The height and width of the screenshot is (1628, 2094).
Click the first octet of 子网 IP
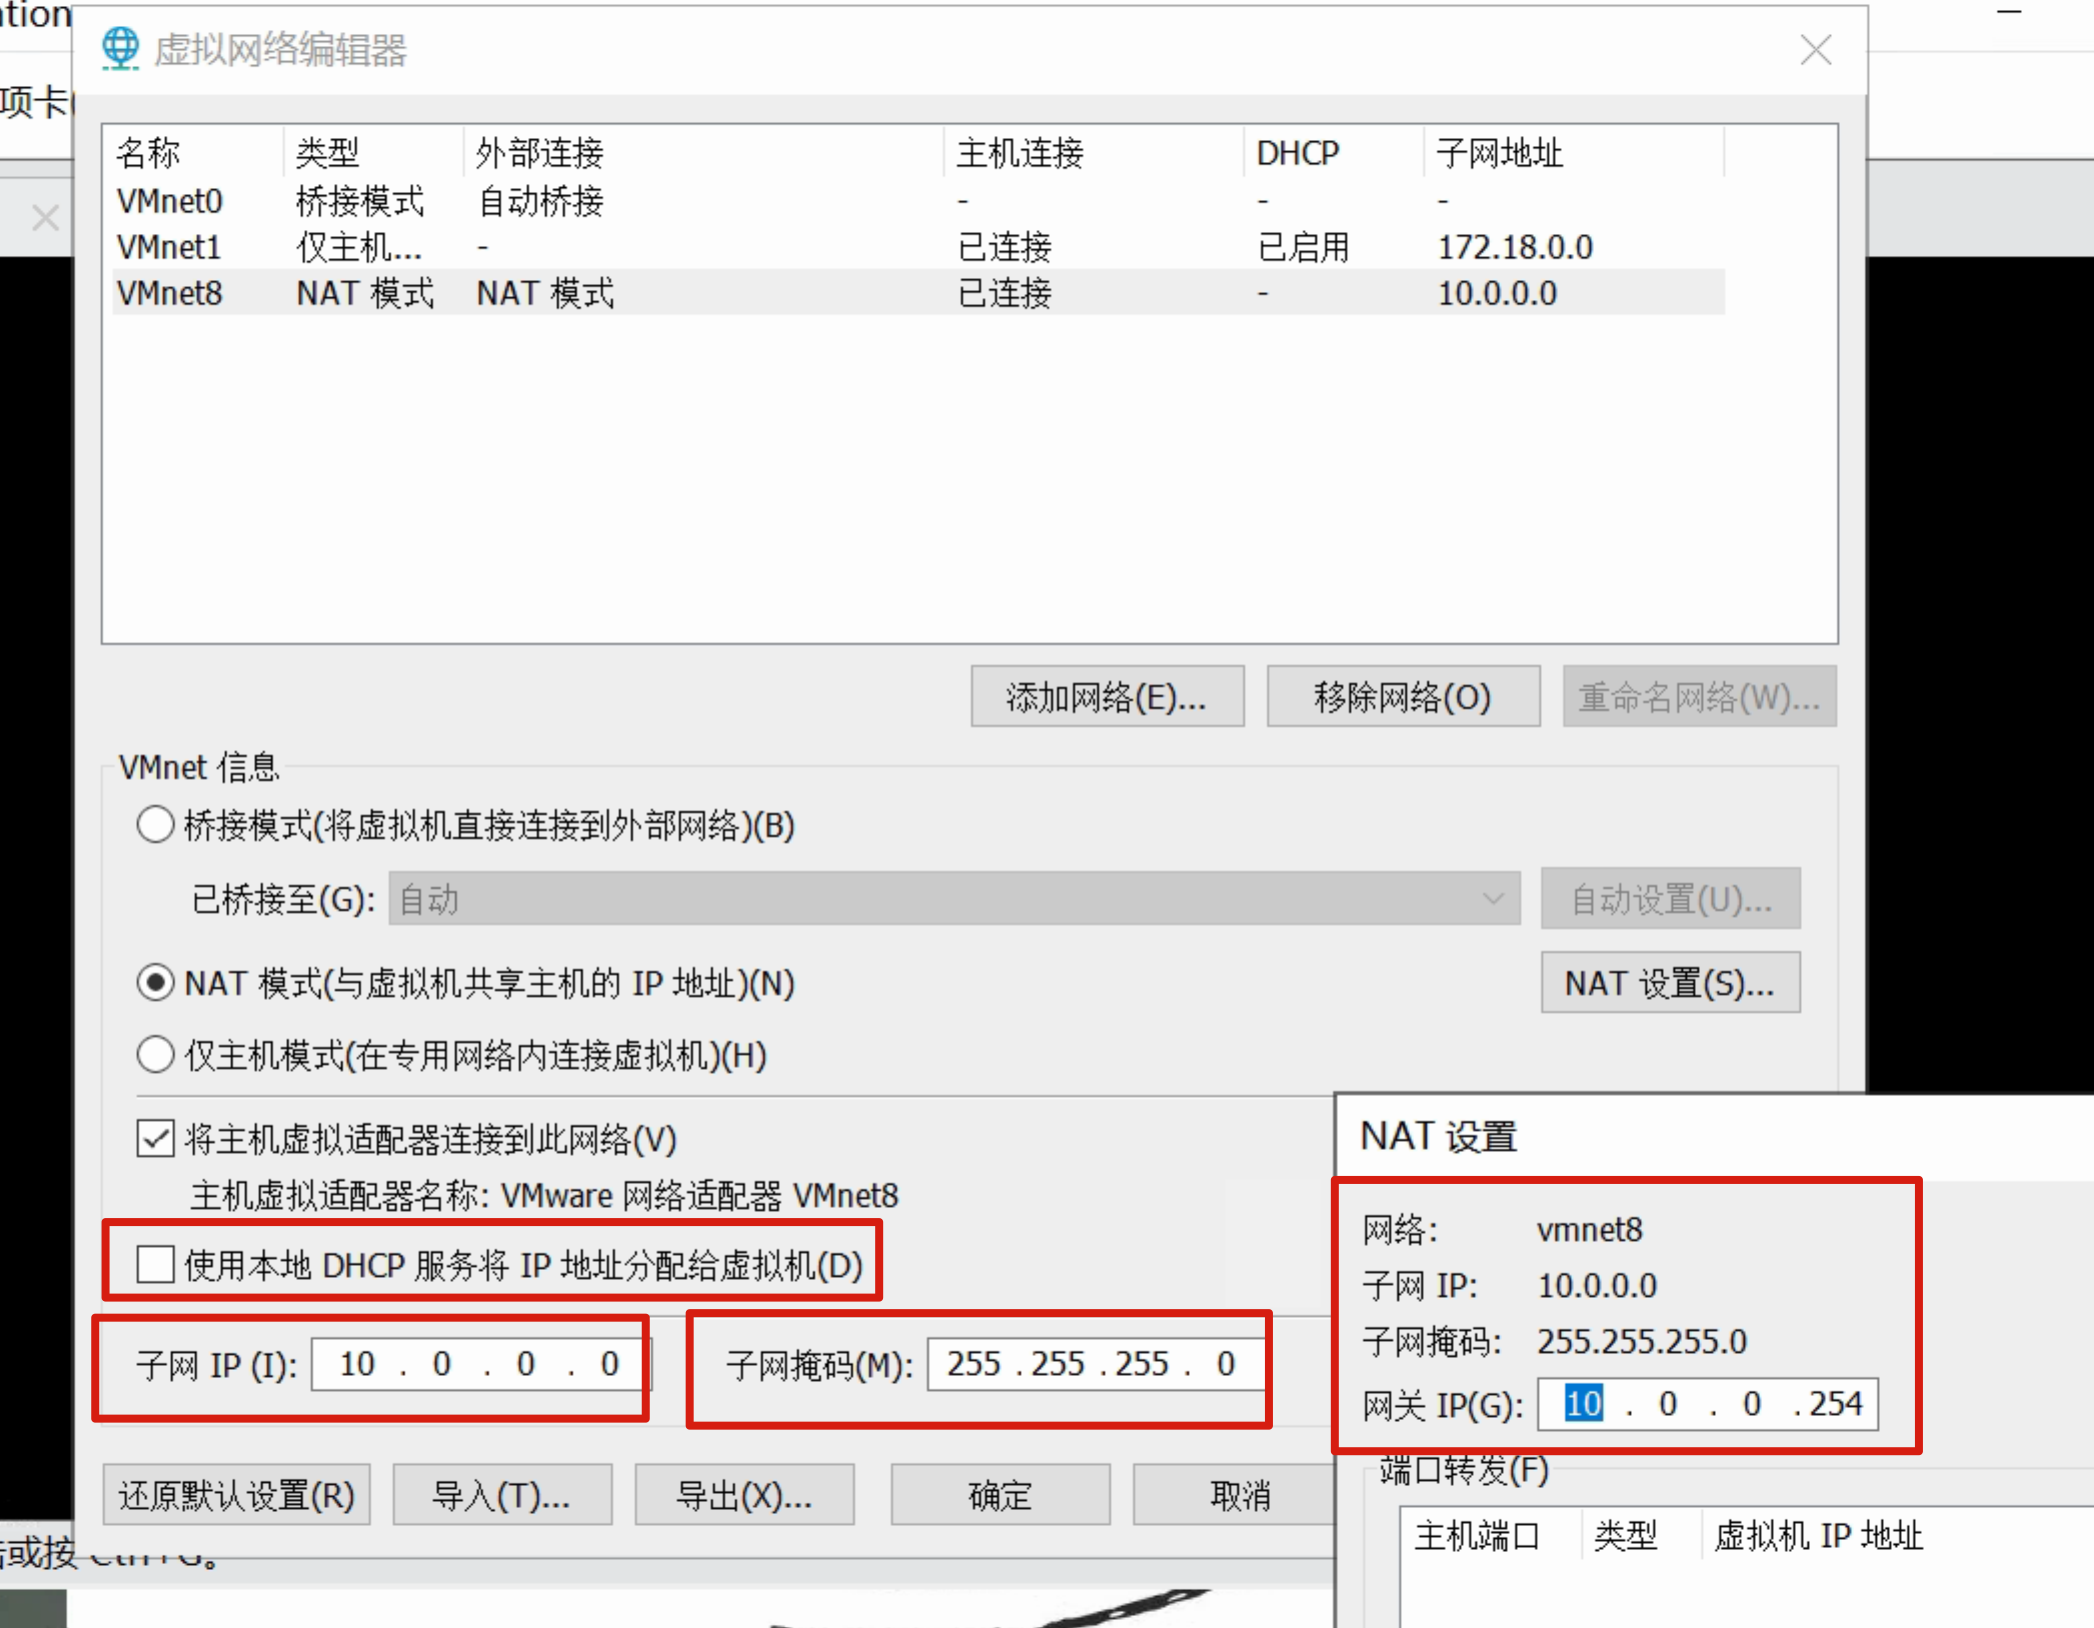click(357, 1364)
